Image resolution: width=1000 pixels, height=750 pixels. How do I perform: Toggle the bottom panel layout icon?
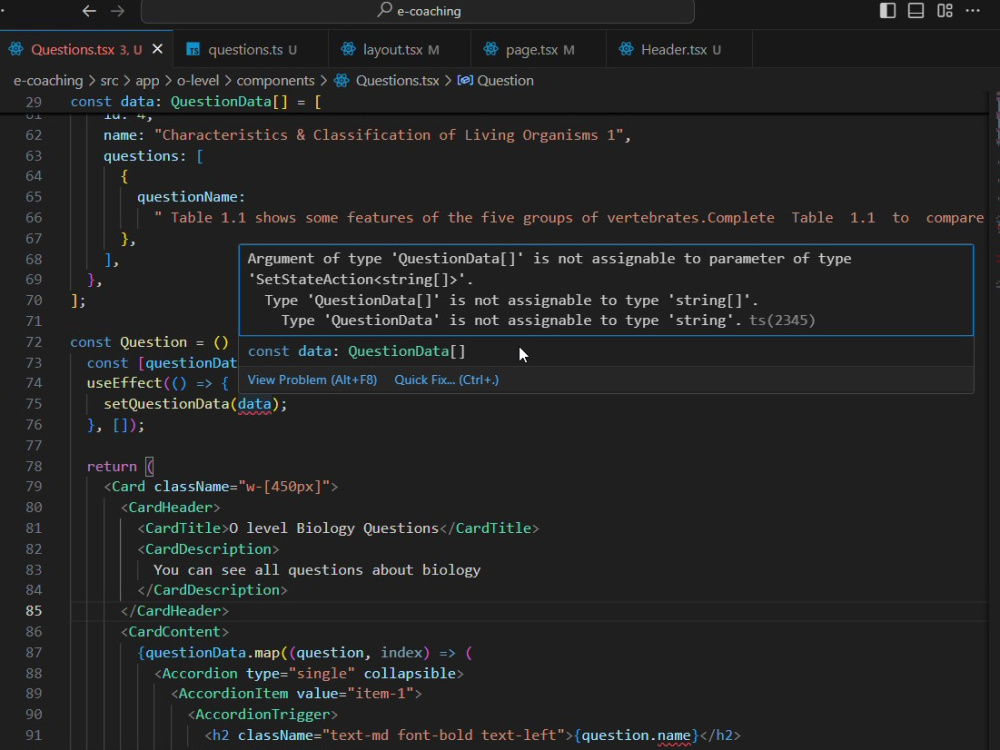[x=916, y=10]
